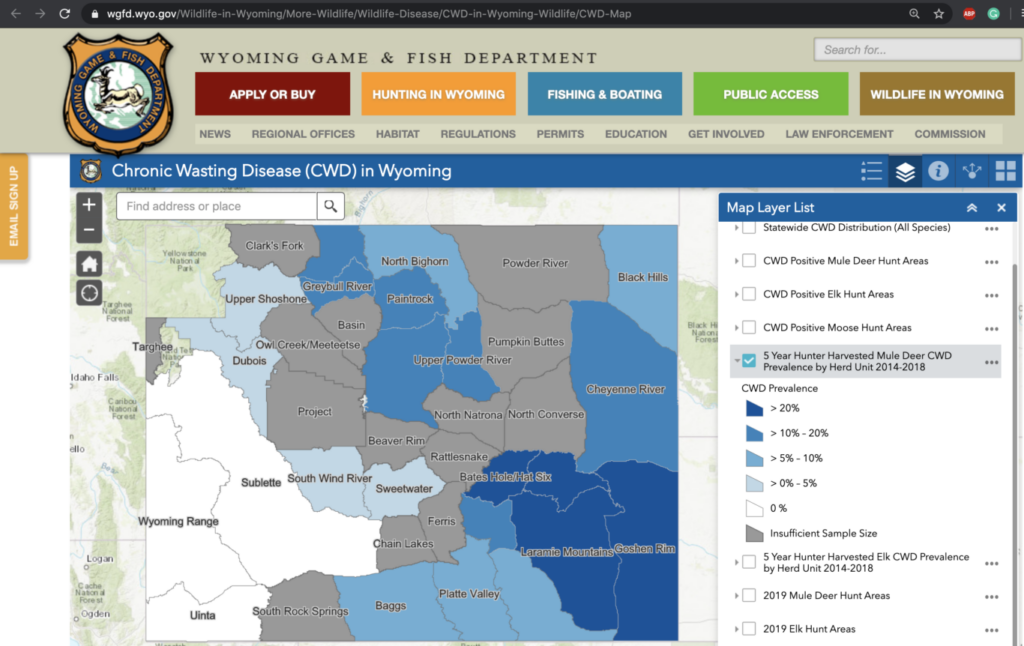Enable Statewide CWD Distribution layer checkbox
Image resolution: width=1024 pixels, height=646 pixels.
tap(749, 227)
